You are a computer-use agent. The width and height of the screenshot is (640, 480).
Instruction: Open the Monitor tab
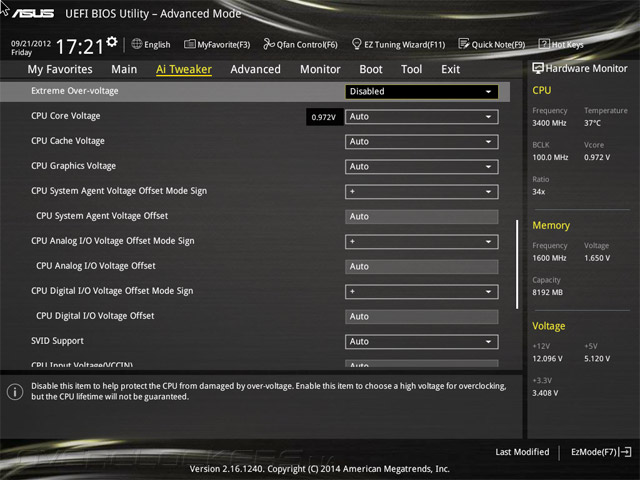320,69
